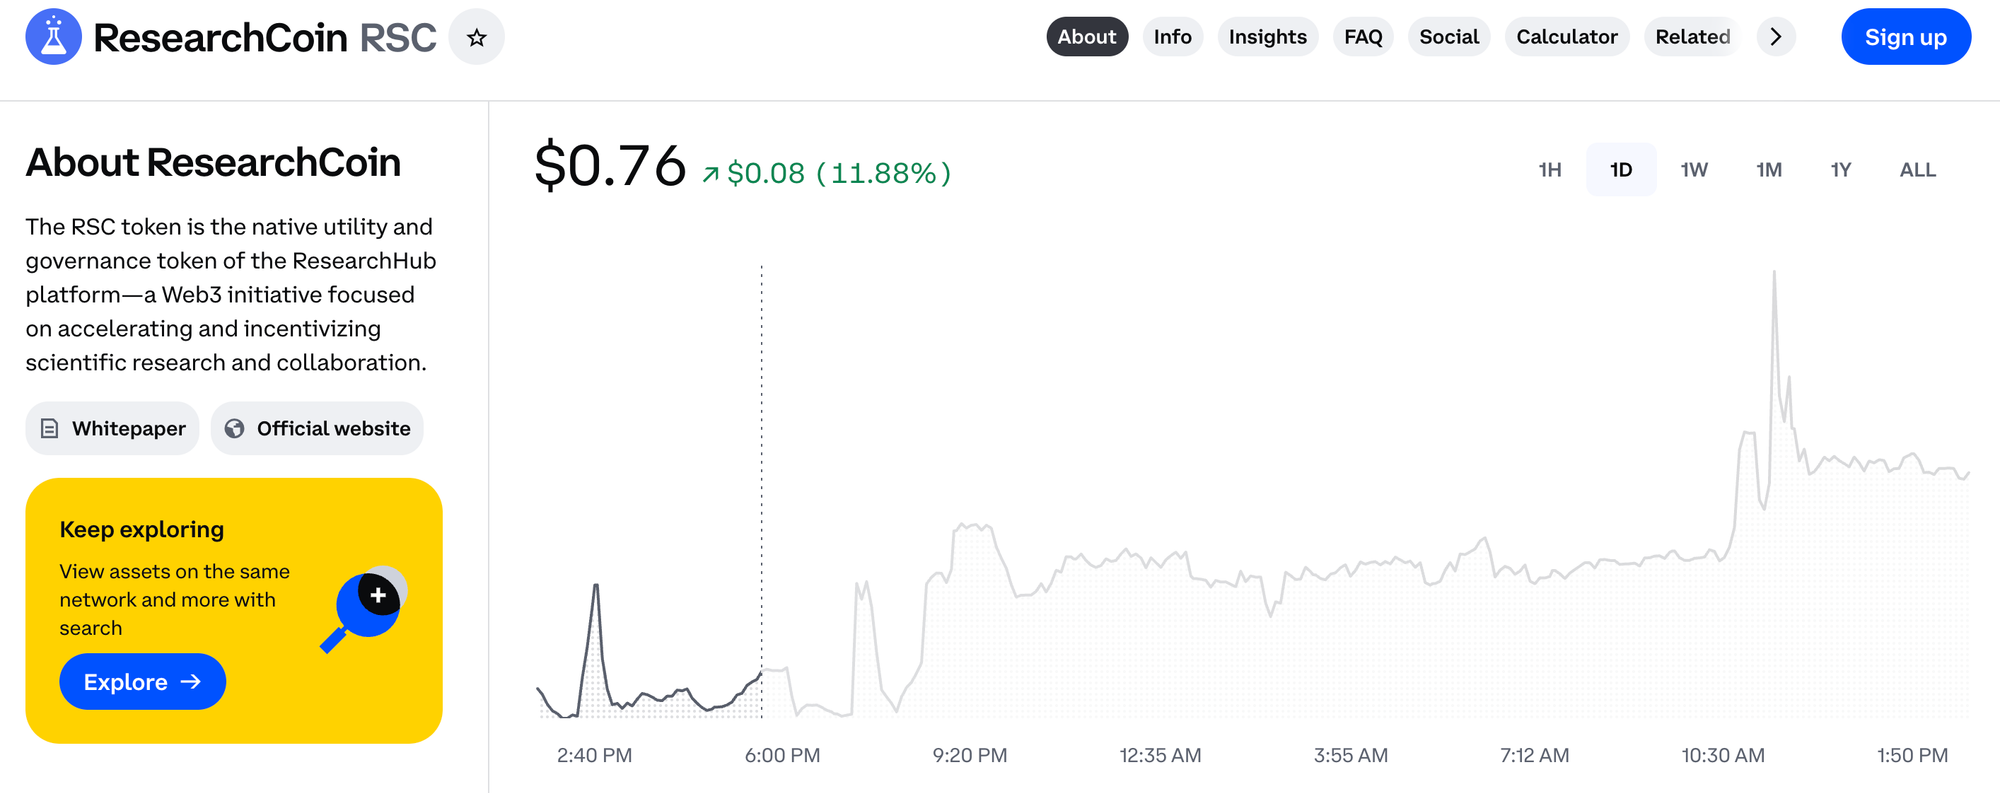Click the globe icon next to Official website

click(x=236, y=428)
